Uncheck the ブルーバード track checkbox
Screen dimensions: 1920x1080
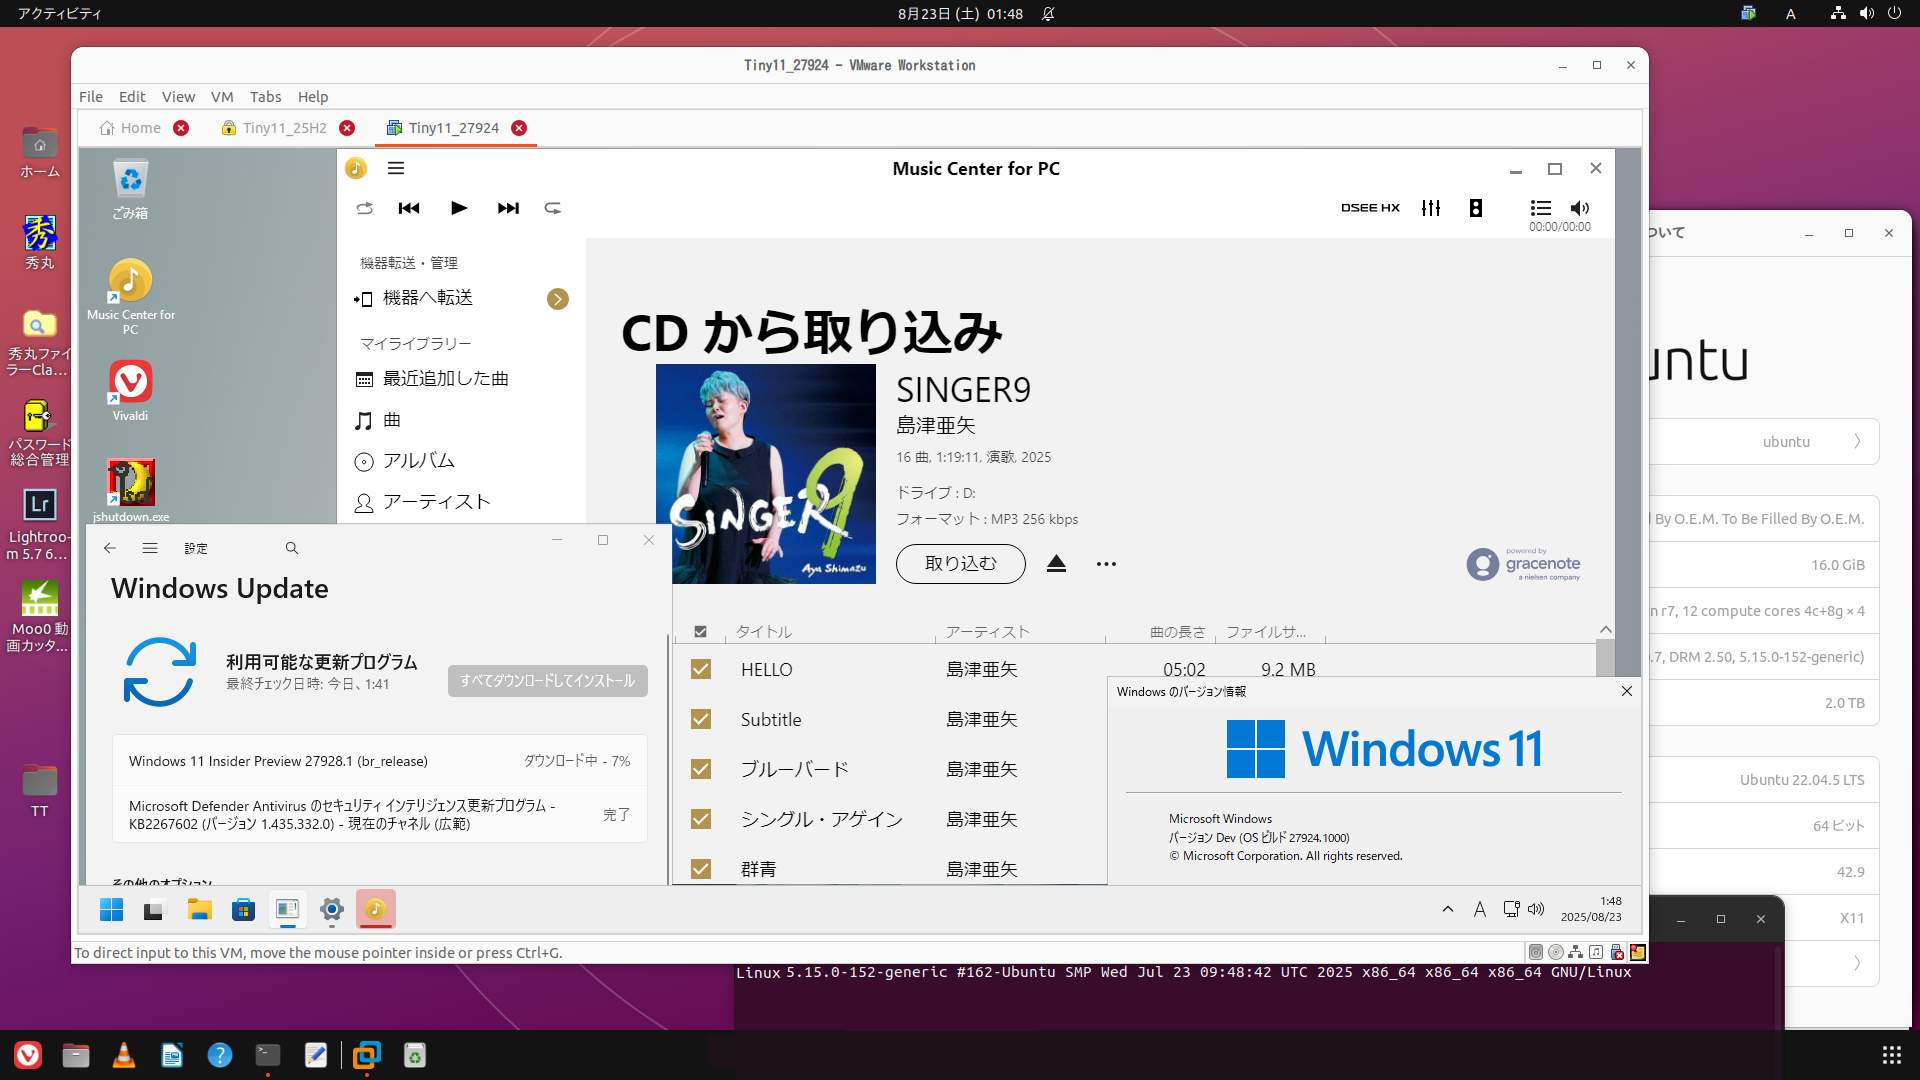(701, 769)
